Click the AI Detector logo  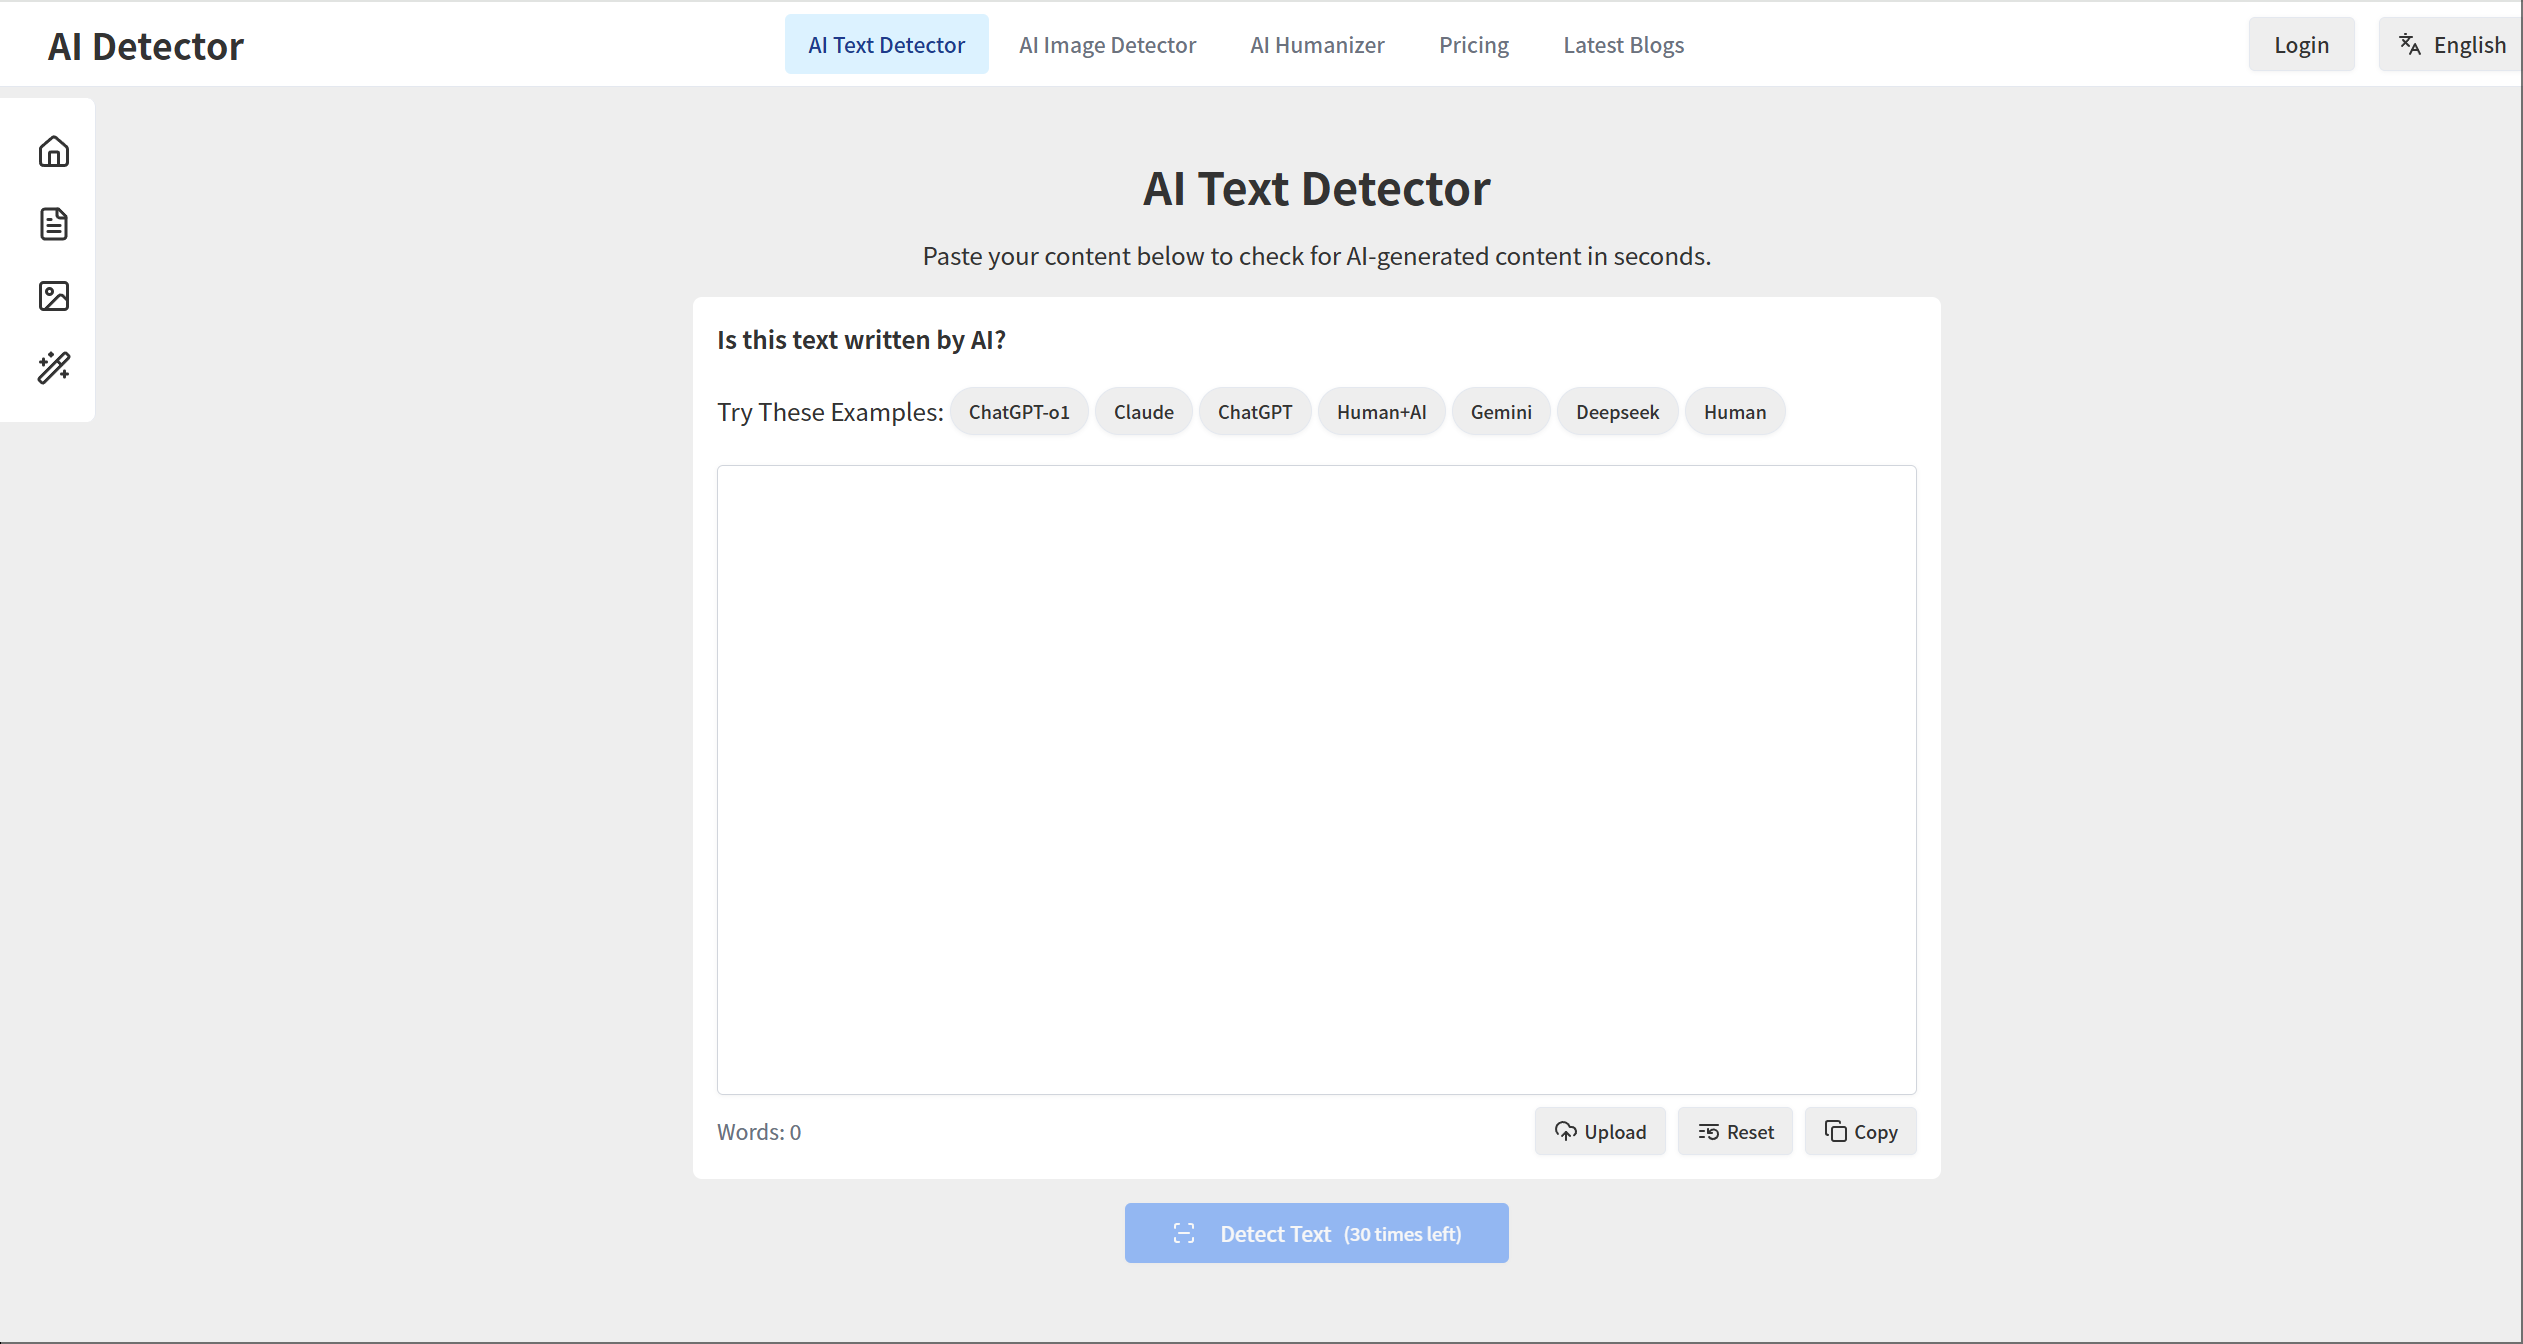146,46
